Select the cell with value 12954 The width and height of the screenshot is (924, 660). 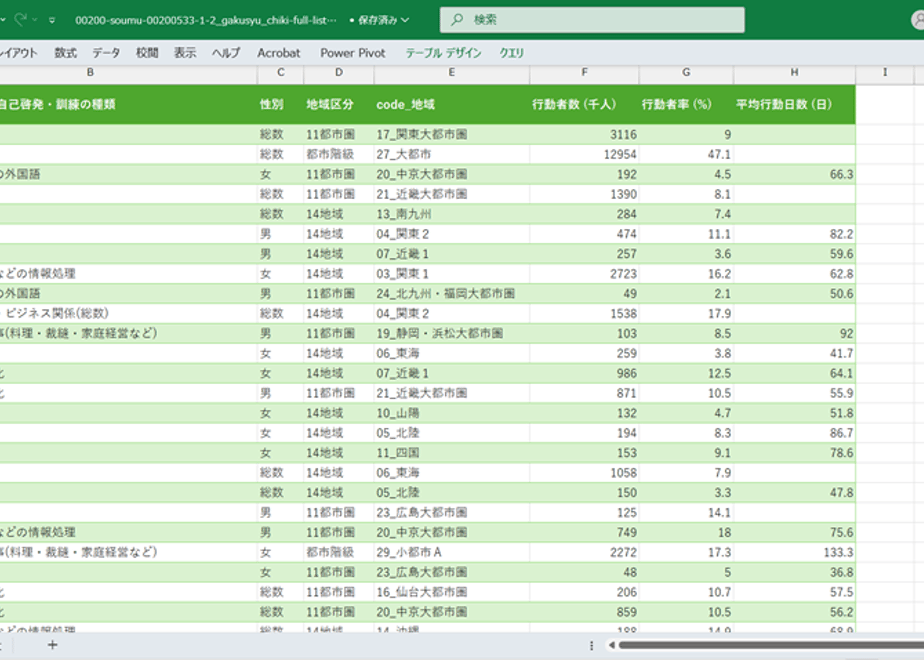coord(584,154)
